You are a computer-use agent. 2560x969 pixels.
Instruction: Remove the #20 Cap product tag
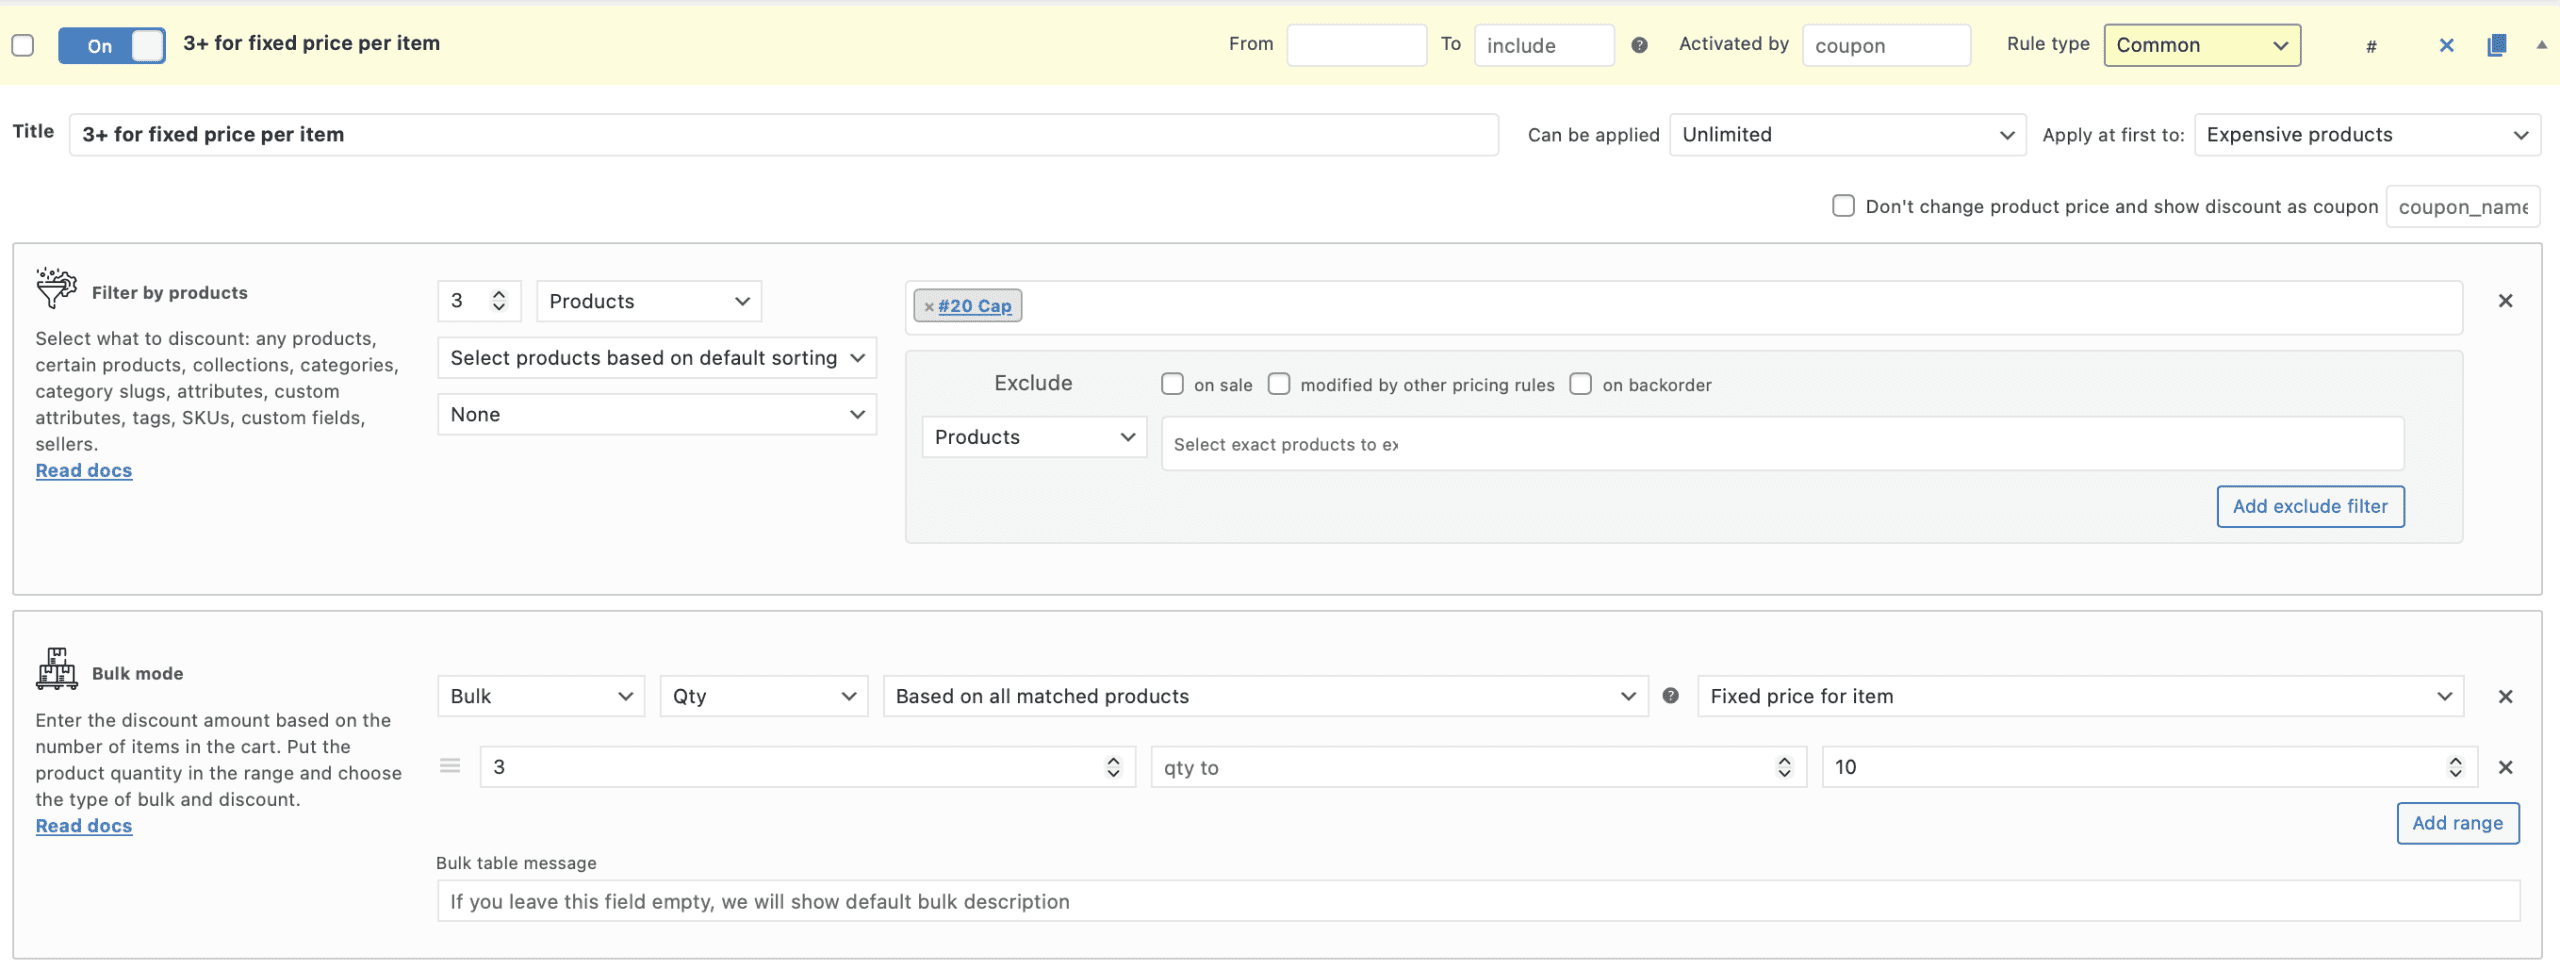[929, 307]
